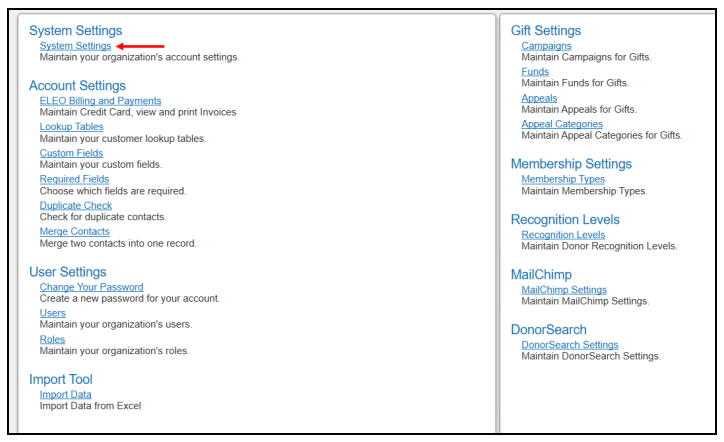Open the Membership Types link
Screen dimensions: 724x442
click(x=563, y=179)
